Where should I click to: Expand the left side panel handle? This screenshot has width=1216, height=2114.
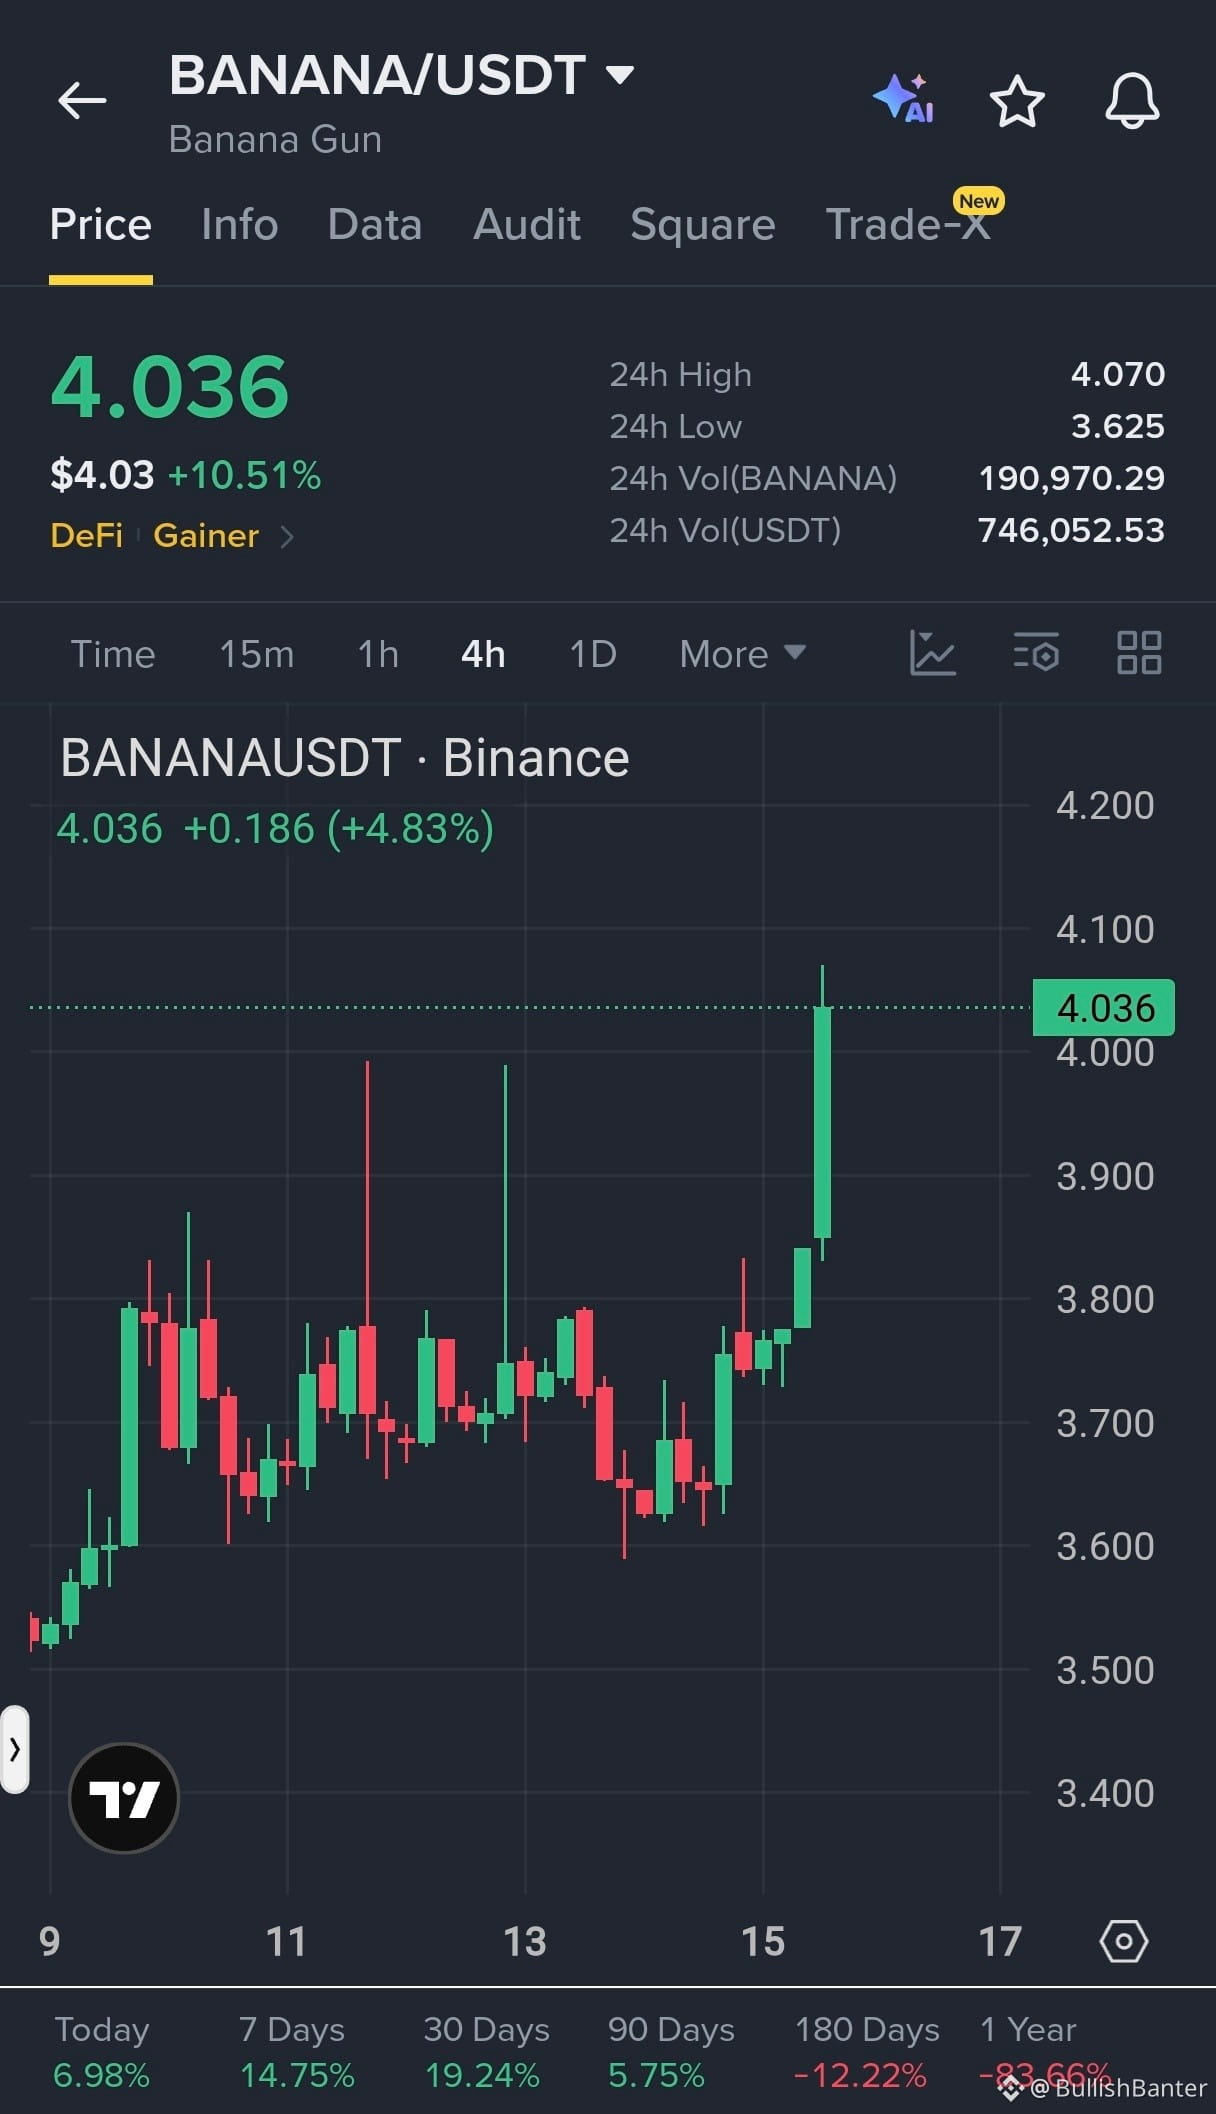[x=14, y=1750]
